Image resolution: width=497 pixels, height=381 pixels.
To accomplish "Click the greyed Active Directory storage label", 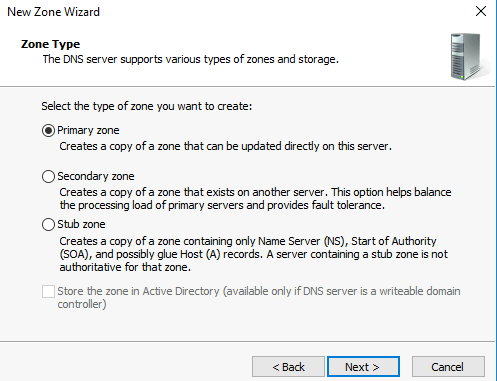I will pyautogui.click(x=259, y=297).
